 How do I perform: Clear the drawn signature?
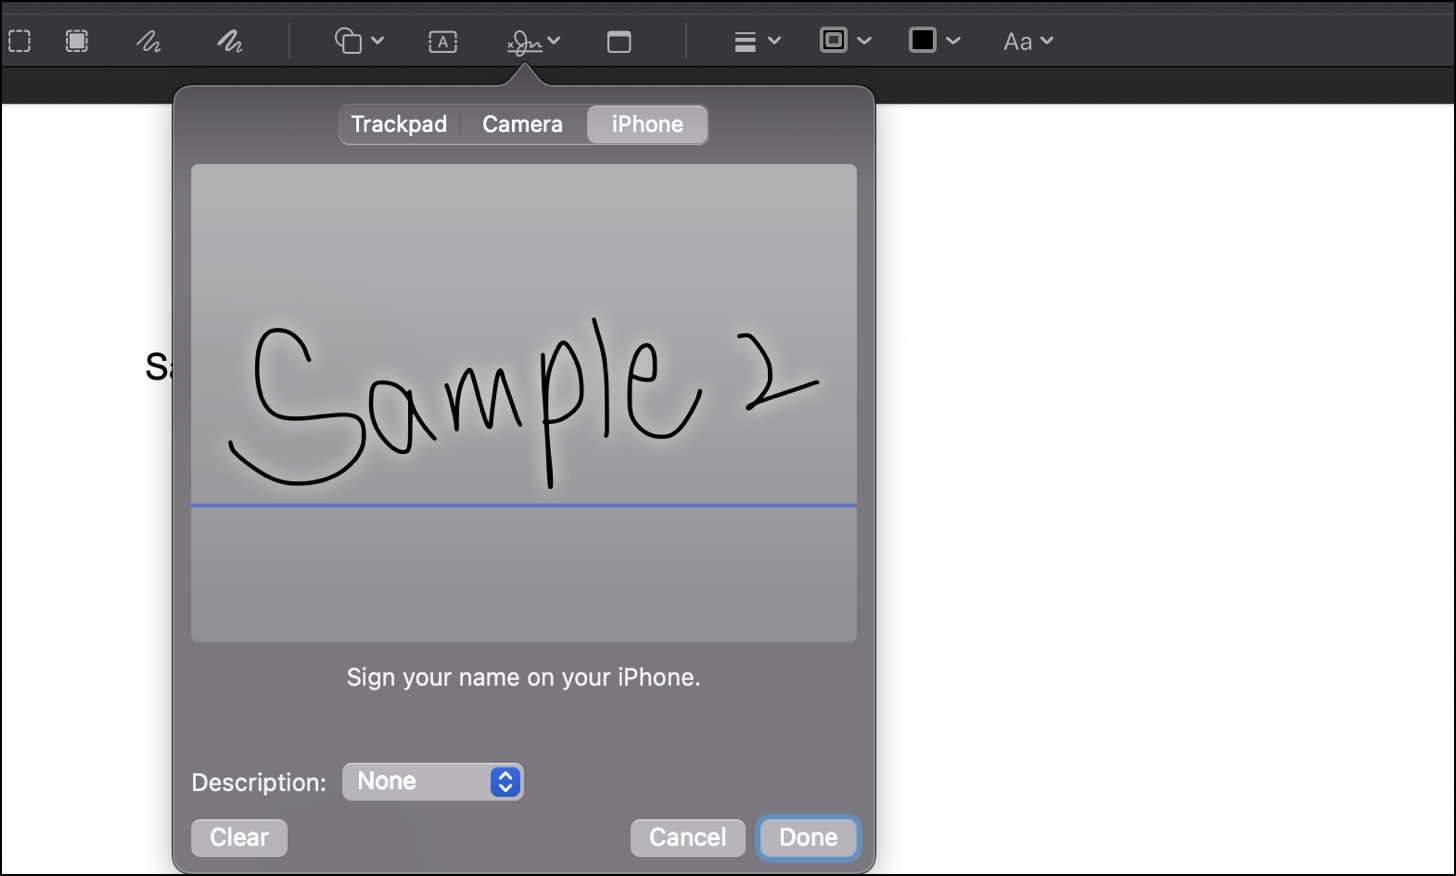pos(239,838)
